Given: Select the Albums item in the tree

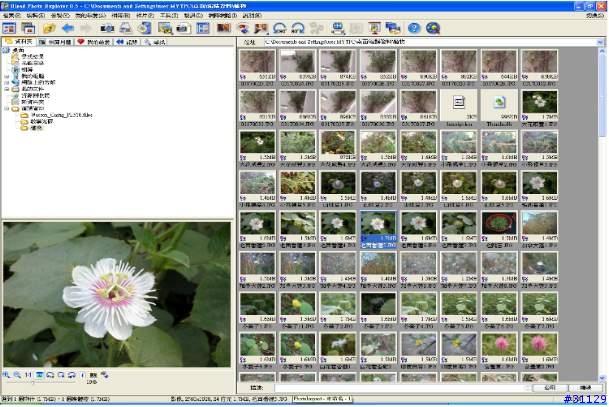Looking at the screenshot, I should click(27, 70).
